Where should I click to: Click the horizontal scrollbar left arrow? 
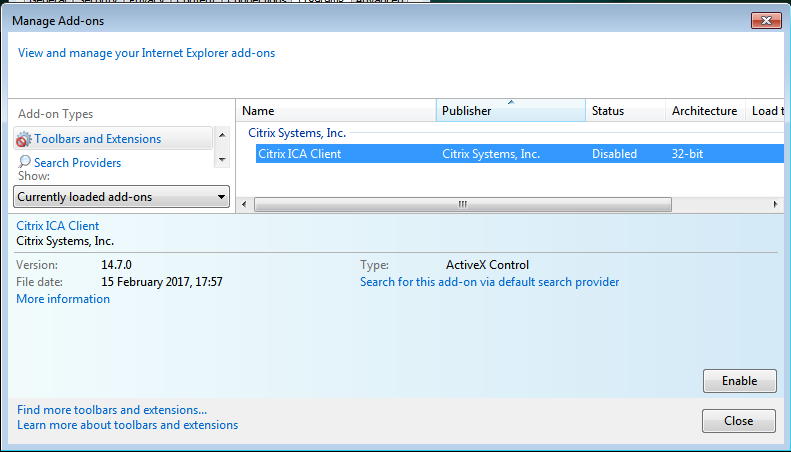(x=245, y=204)
